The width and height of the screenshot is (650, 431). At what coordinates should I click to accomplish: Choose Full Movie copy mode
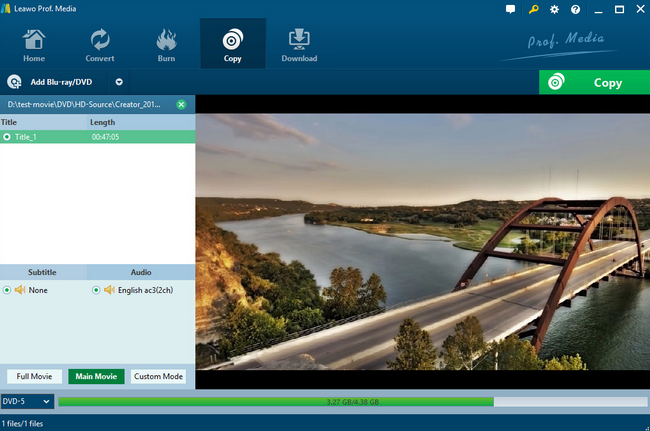click(x=34, y=376)
